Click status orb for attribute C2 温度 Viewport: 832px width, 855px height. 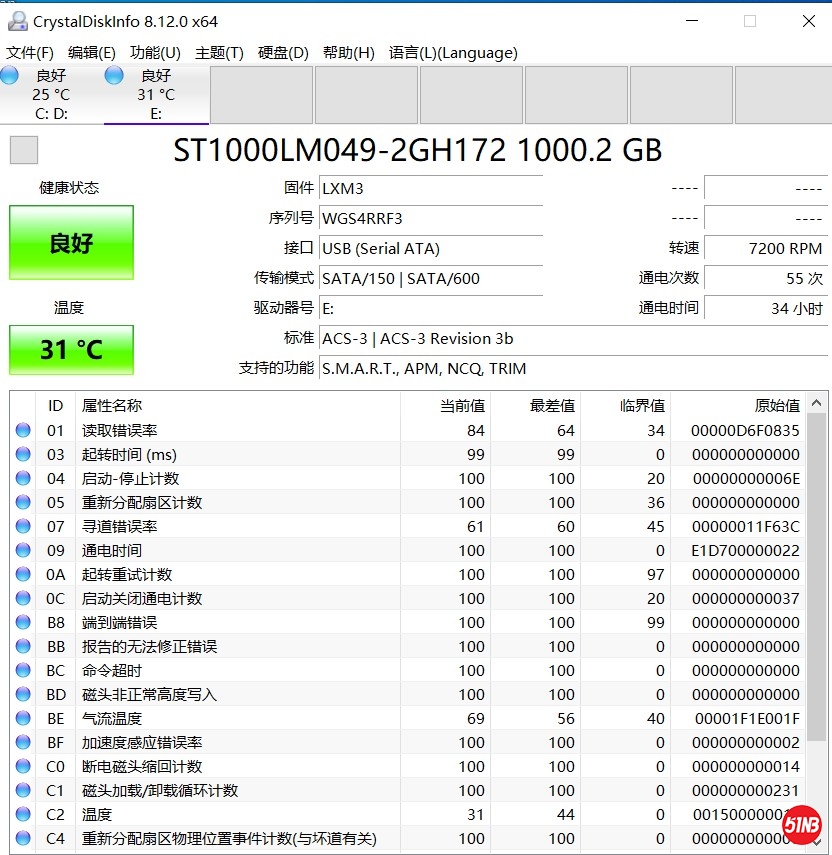(x=23, y=815)
